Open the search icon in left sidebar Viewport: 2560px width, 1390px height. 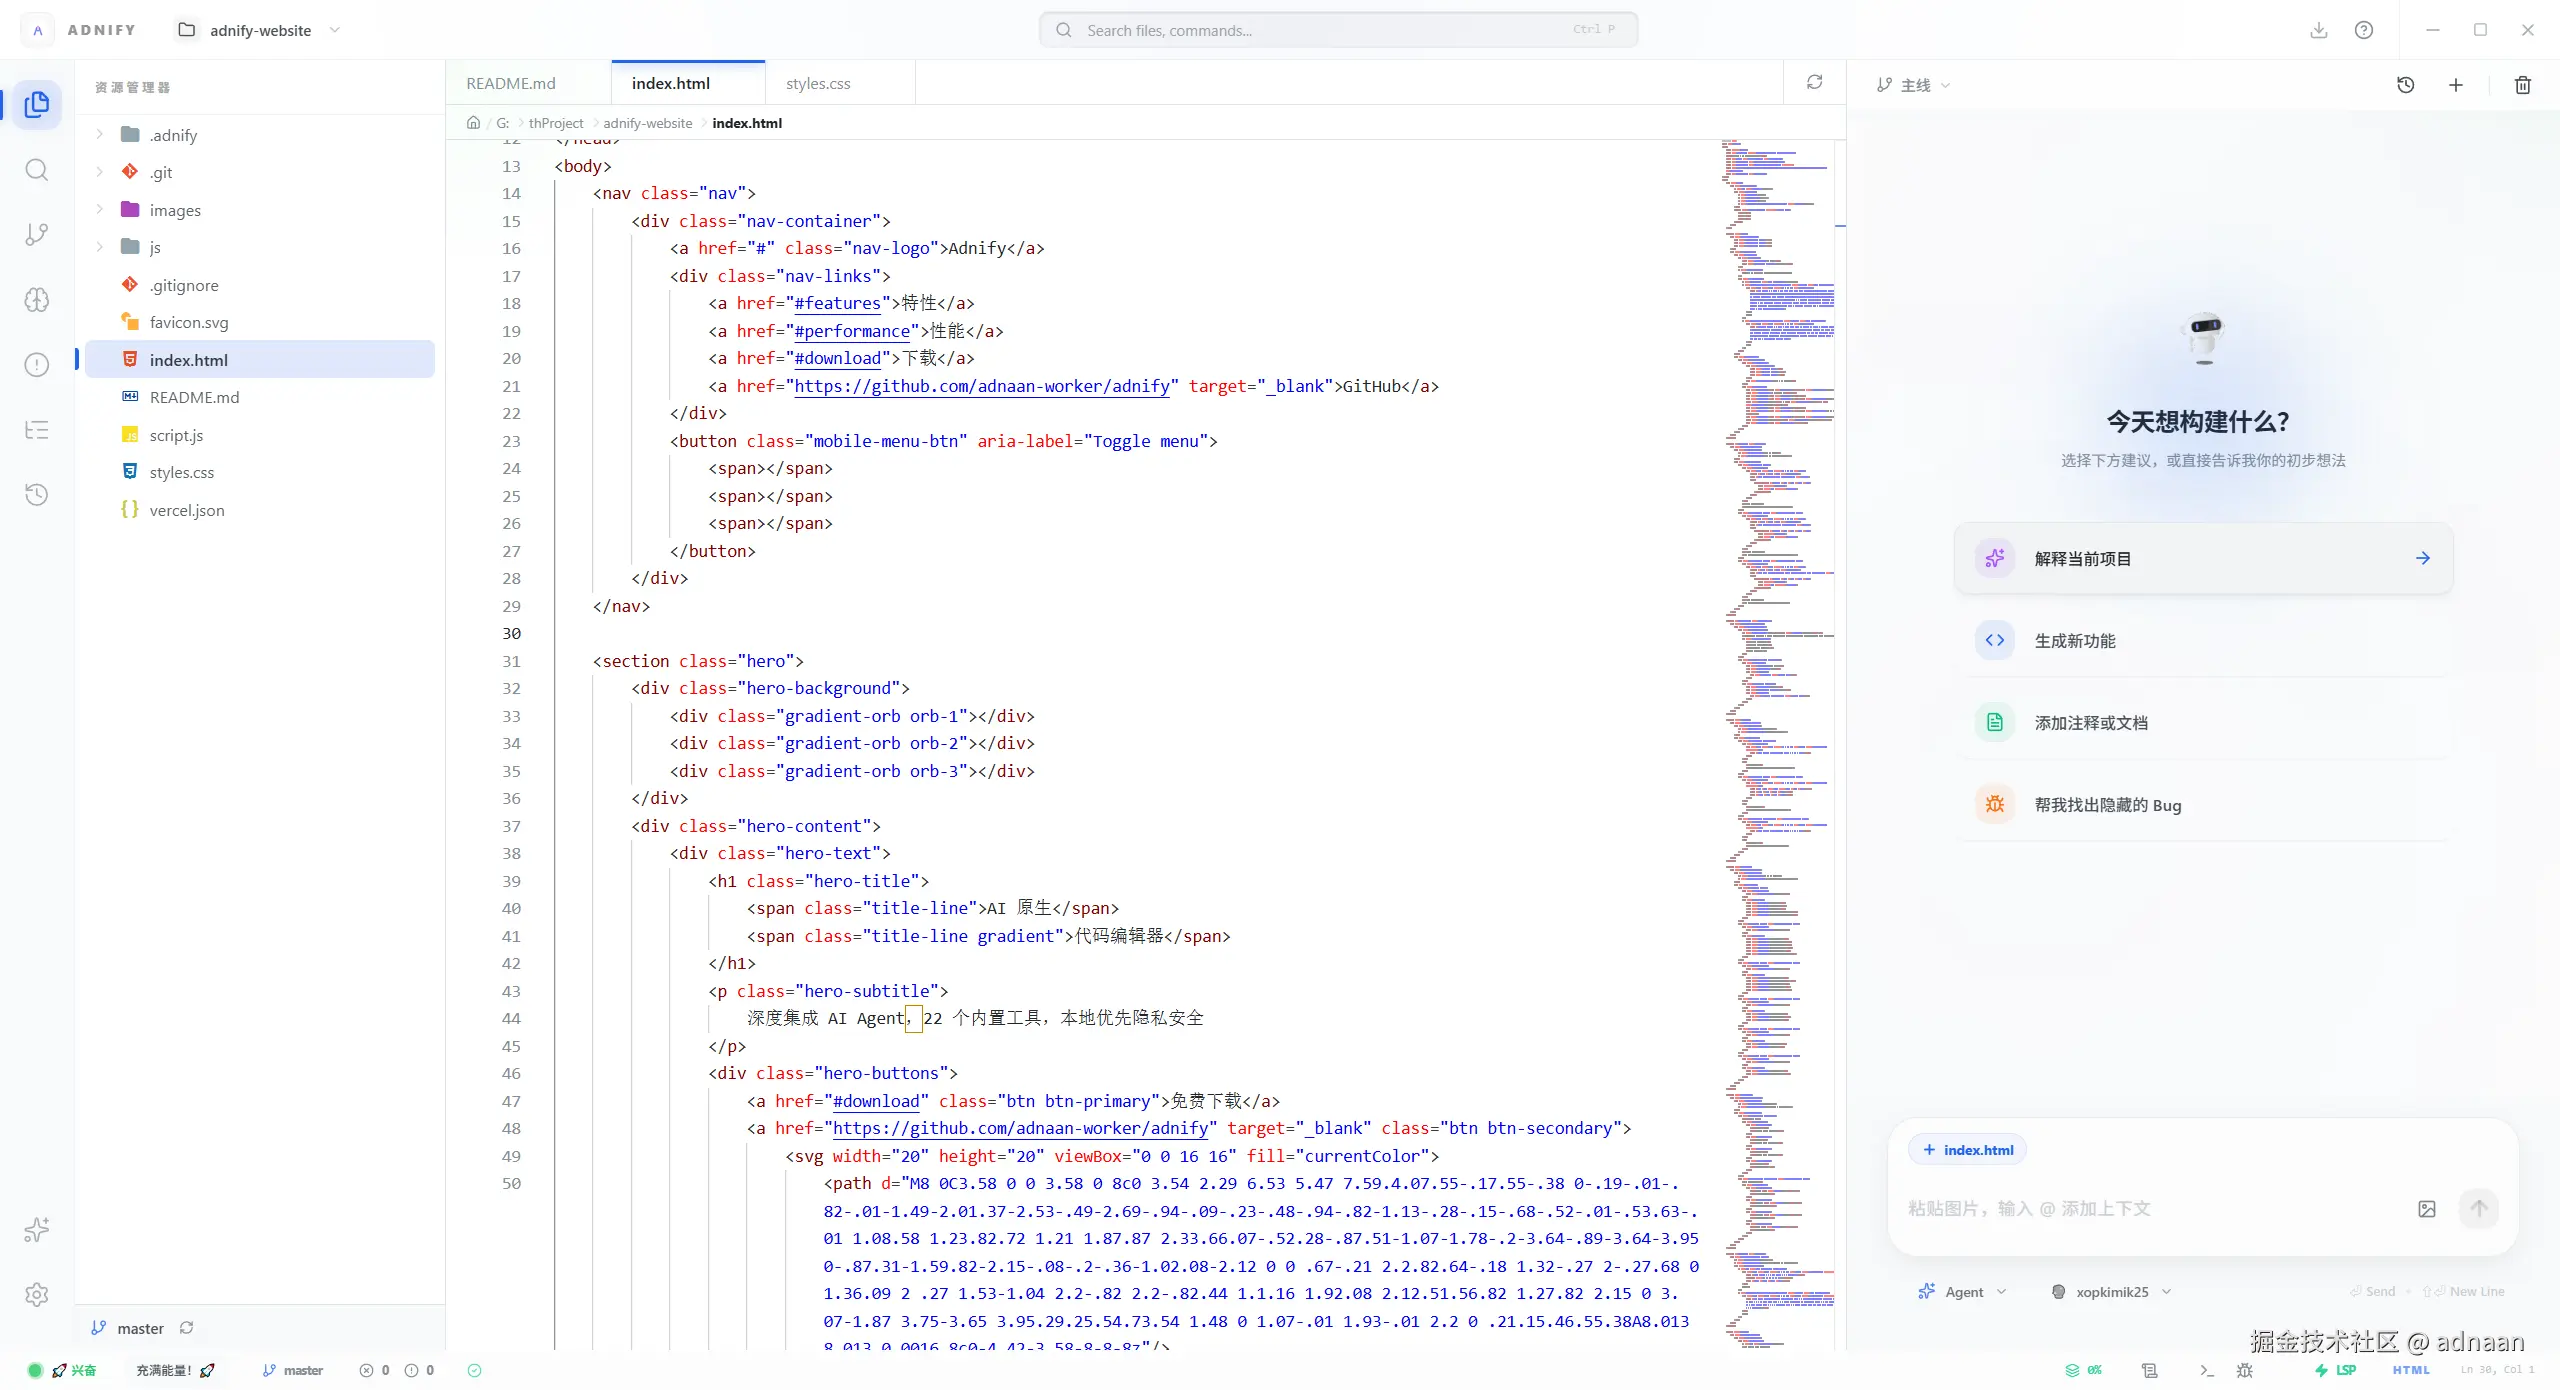tap(37, 170)
